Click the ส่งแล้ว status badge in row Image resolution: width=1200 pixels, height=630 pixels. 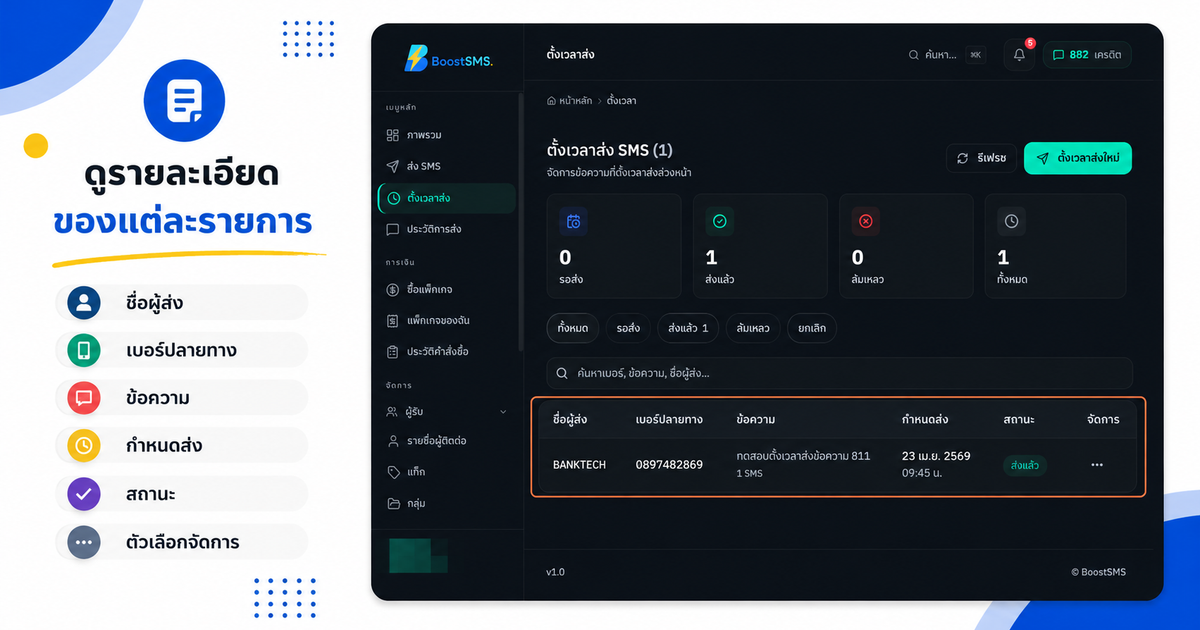click(x=1025, y=465)
